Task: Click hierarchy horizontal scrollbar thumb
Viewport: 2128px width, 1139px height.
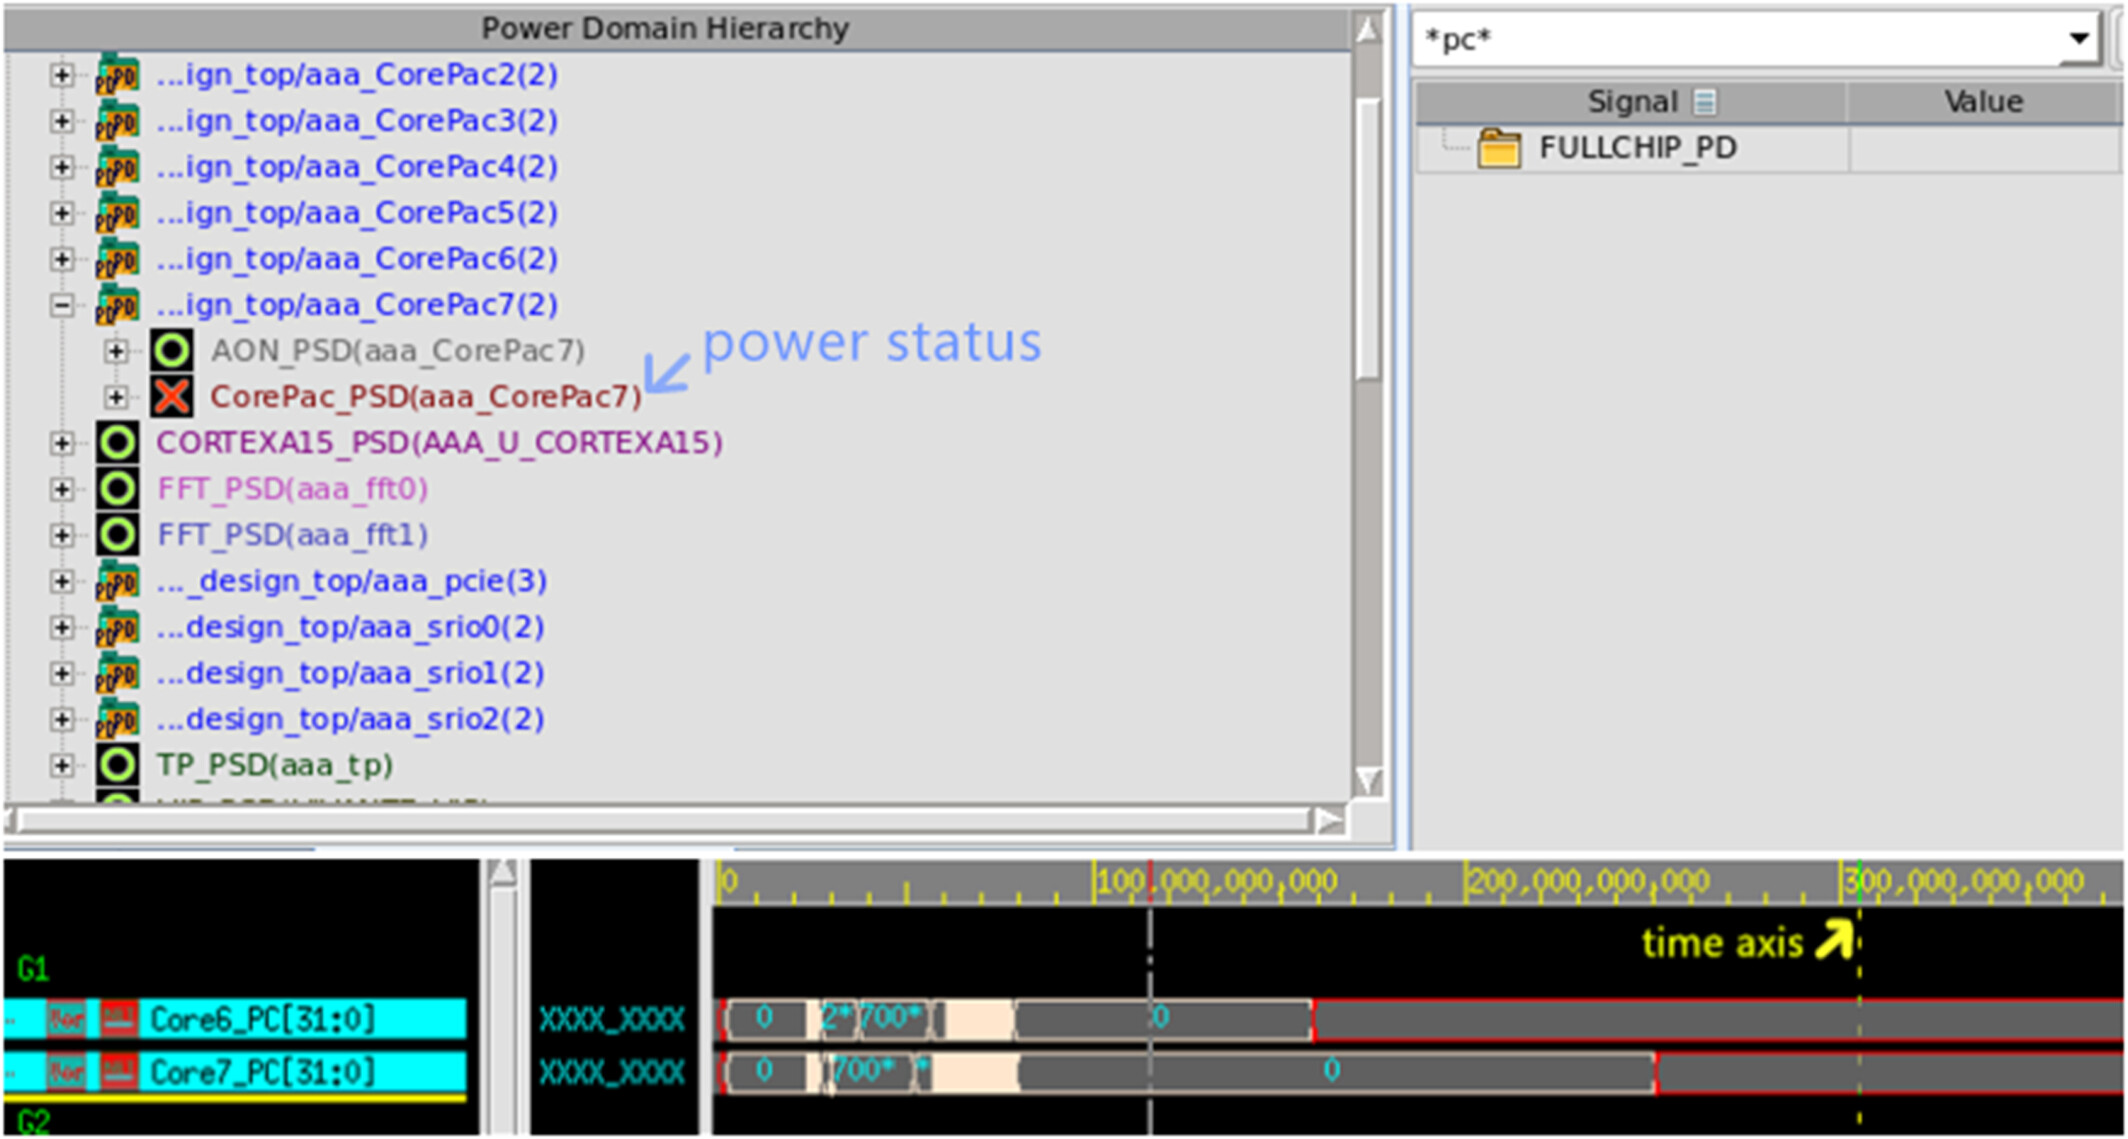Action: (664, 821)
